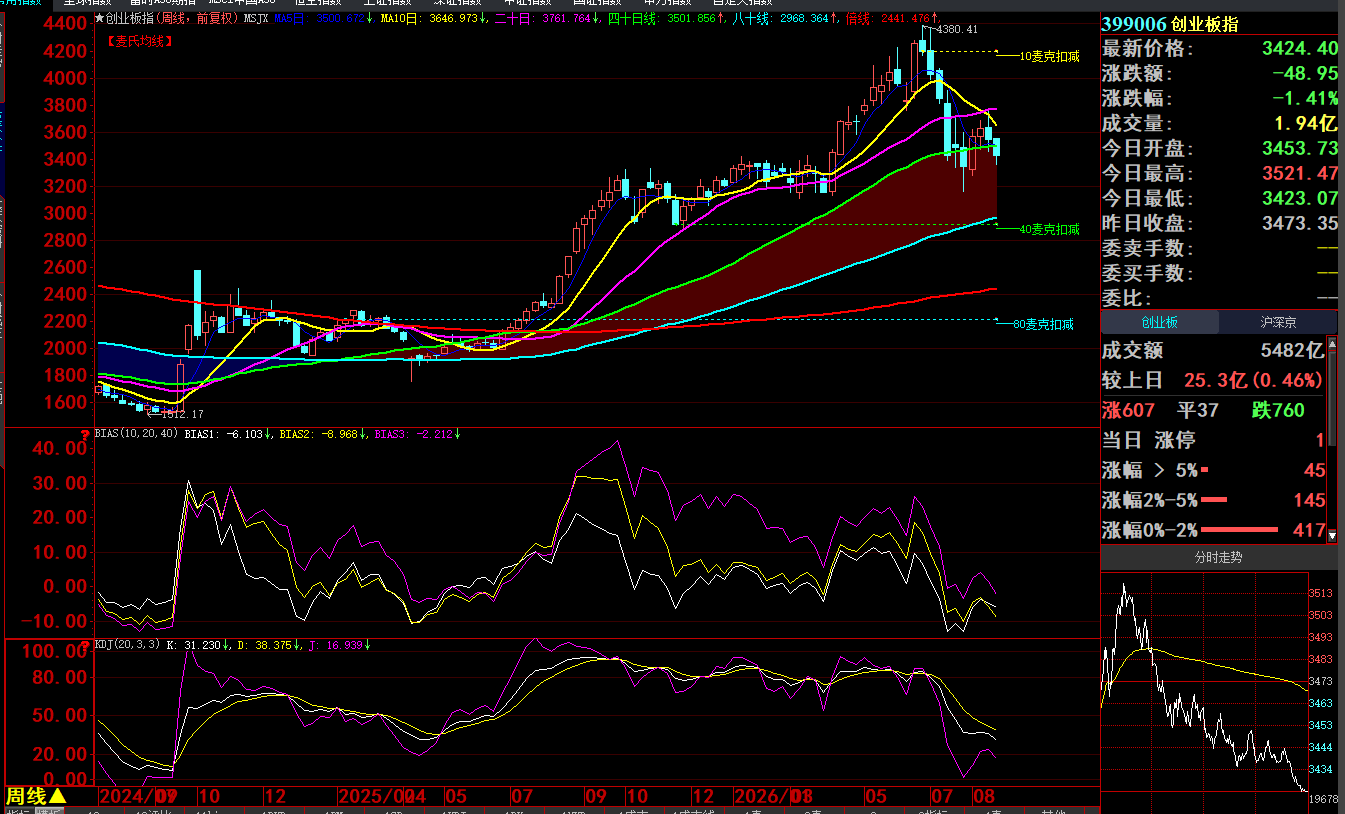Viewport: 1345px width, 814px height.
Task: Click the 平37 unchanged count
Action: (1198, 410)
